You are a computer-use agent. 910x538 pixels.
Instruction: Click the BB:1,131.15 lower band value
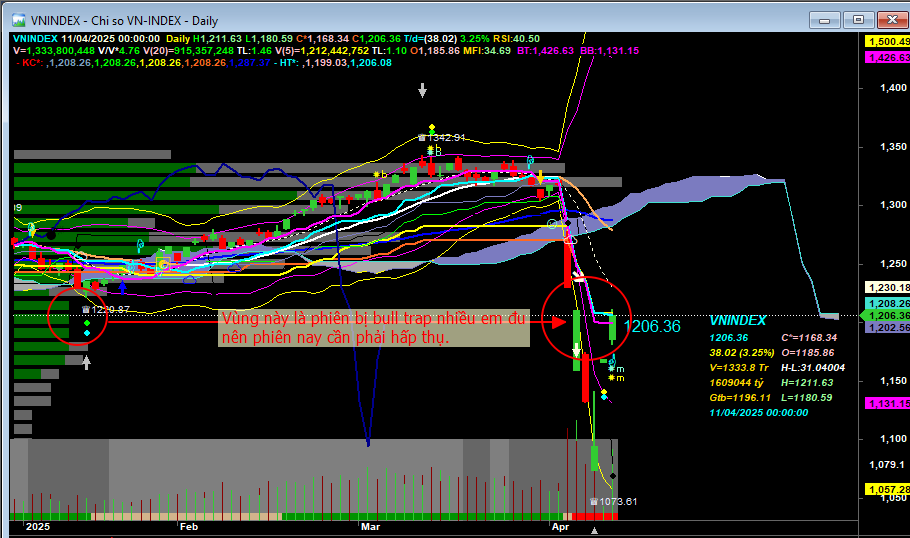[x=609, y=51]
